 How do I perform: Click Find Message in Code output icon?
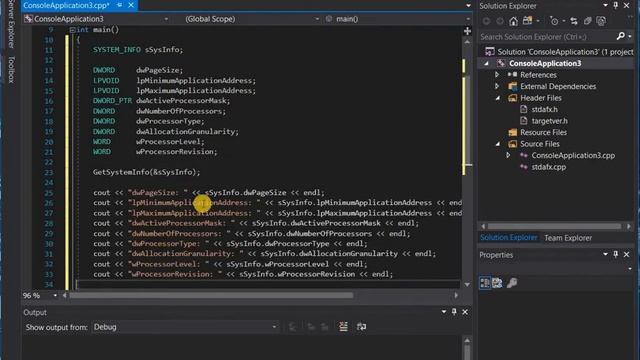pyautogui.click(x=292, y=327)
